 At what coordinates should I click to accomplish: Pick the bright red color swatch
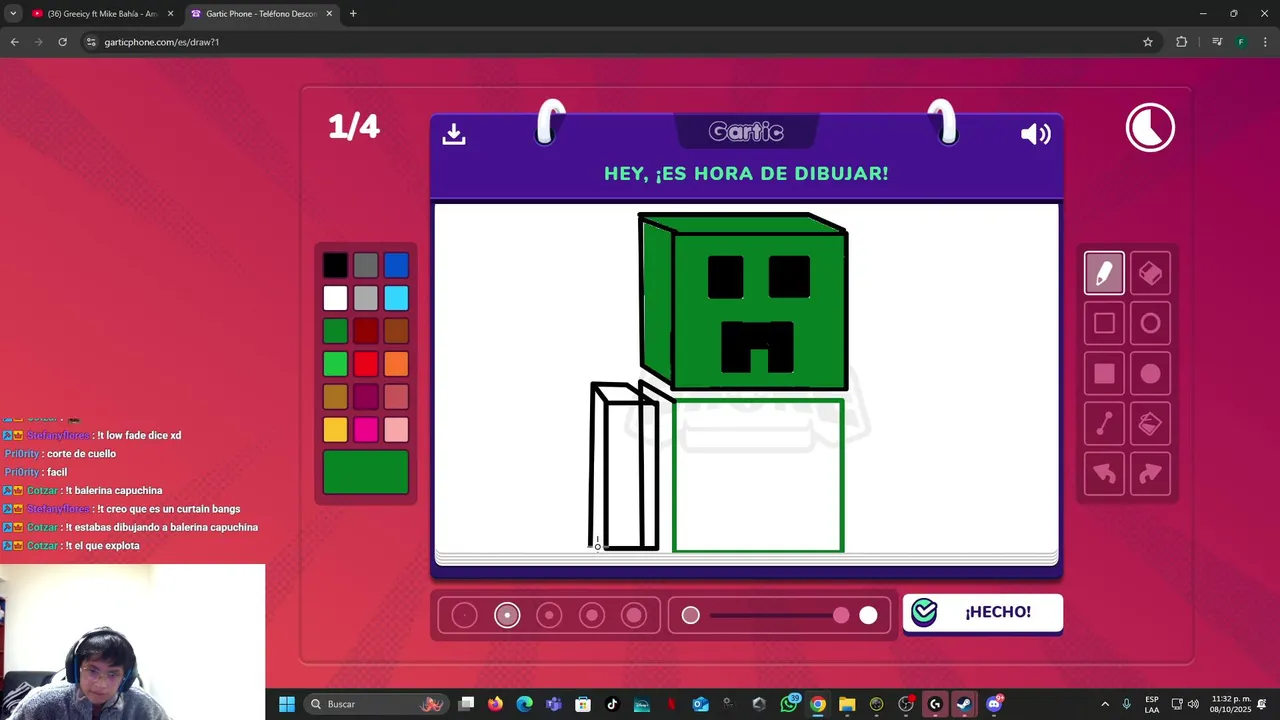click(366, 364)
